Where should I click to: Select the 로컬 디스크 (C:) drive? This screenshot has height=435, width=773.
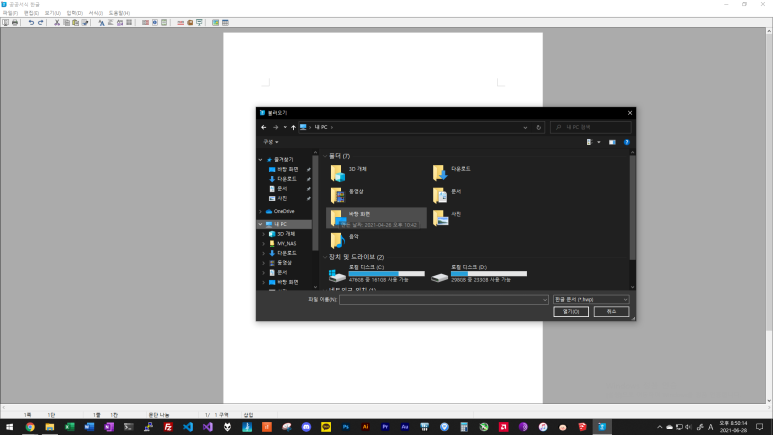pyautogui.click(x=377, y=273)
